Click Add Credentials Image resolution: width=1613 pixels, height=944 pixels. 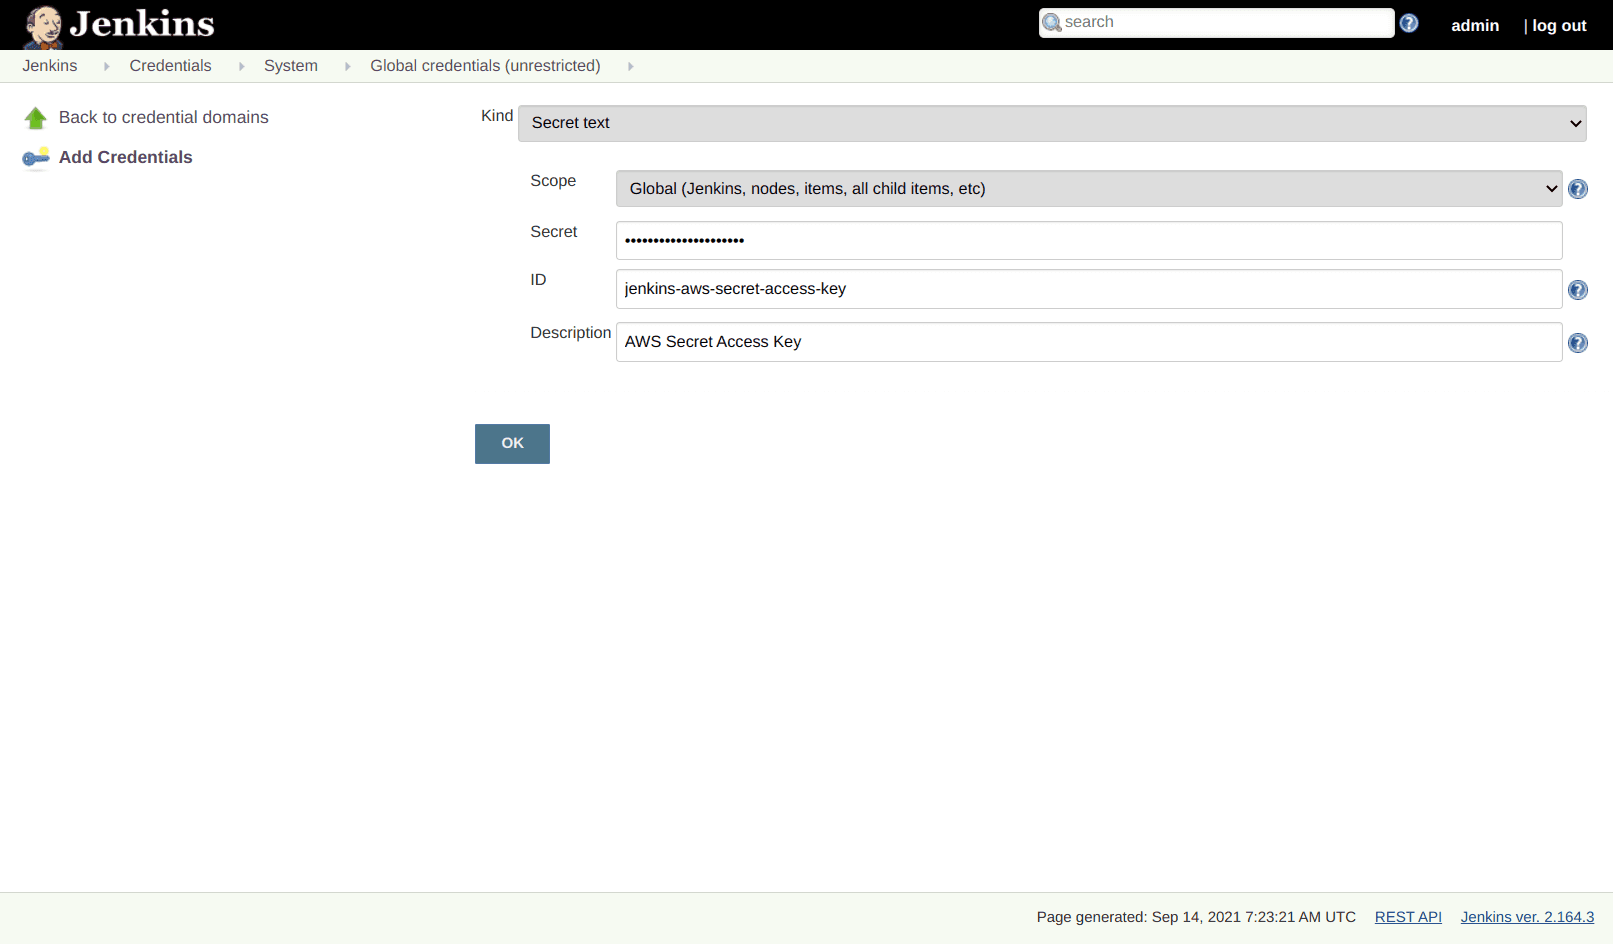125,157
